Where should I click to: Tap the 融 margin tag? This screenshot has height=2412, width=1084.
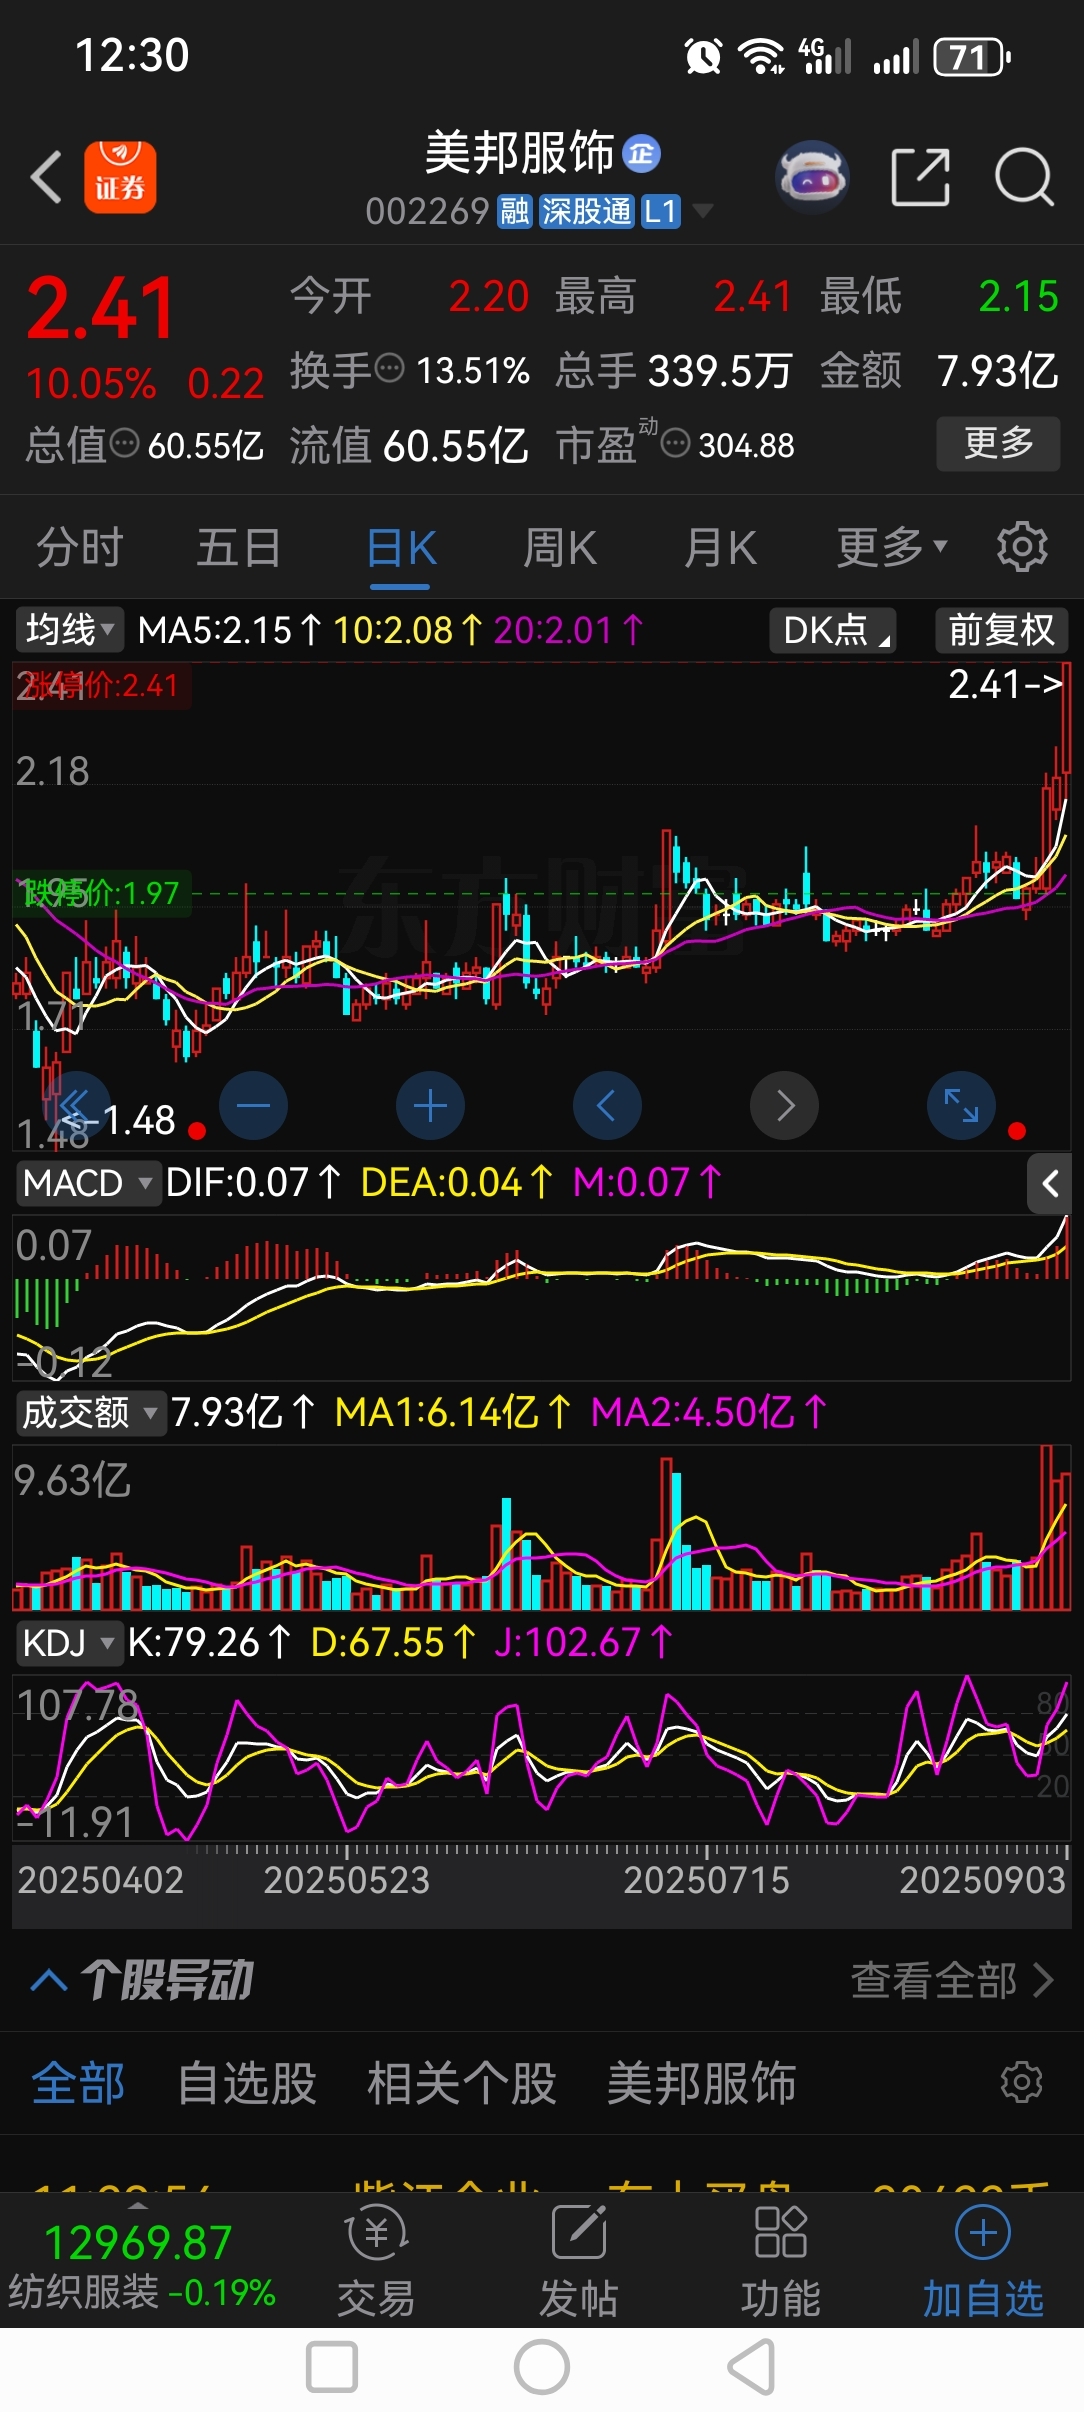point(515,211)
